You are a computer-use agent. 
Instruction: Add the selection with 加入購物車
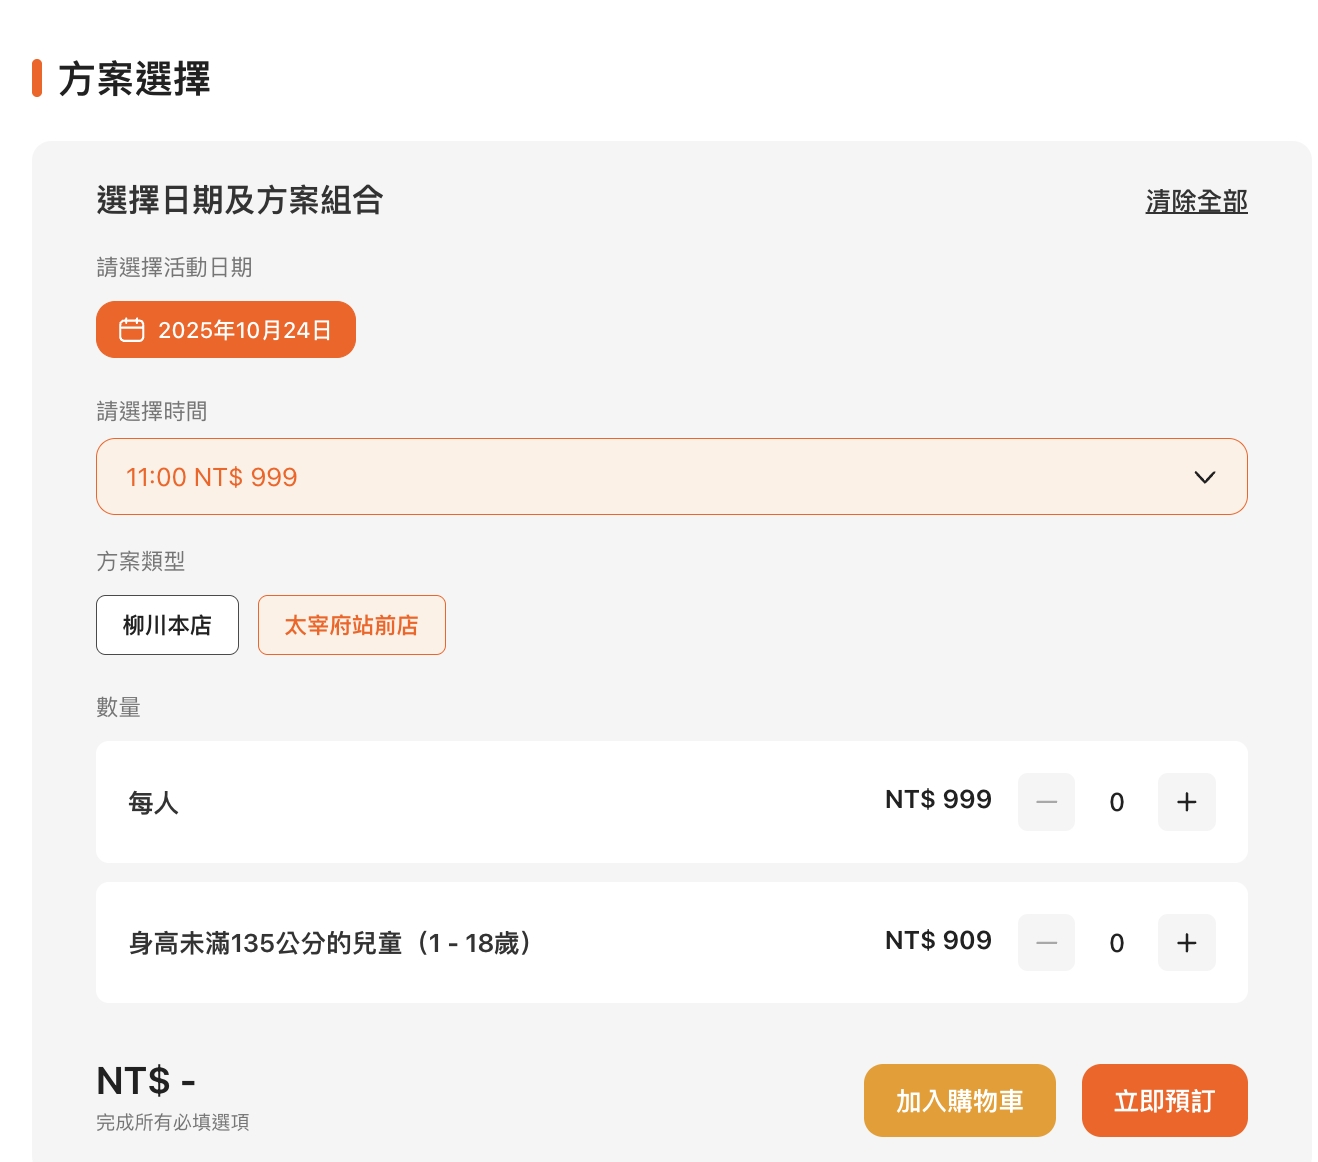point(959,1100)
